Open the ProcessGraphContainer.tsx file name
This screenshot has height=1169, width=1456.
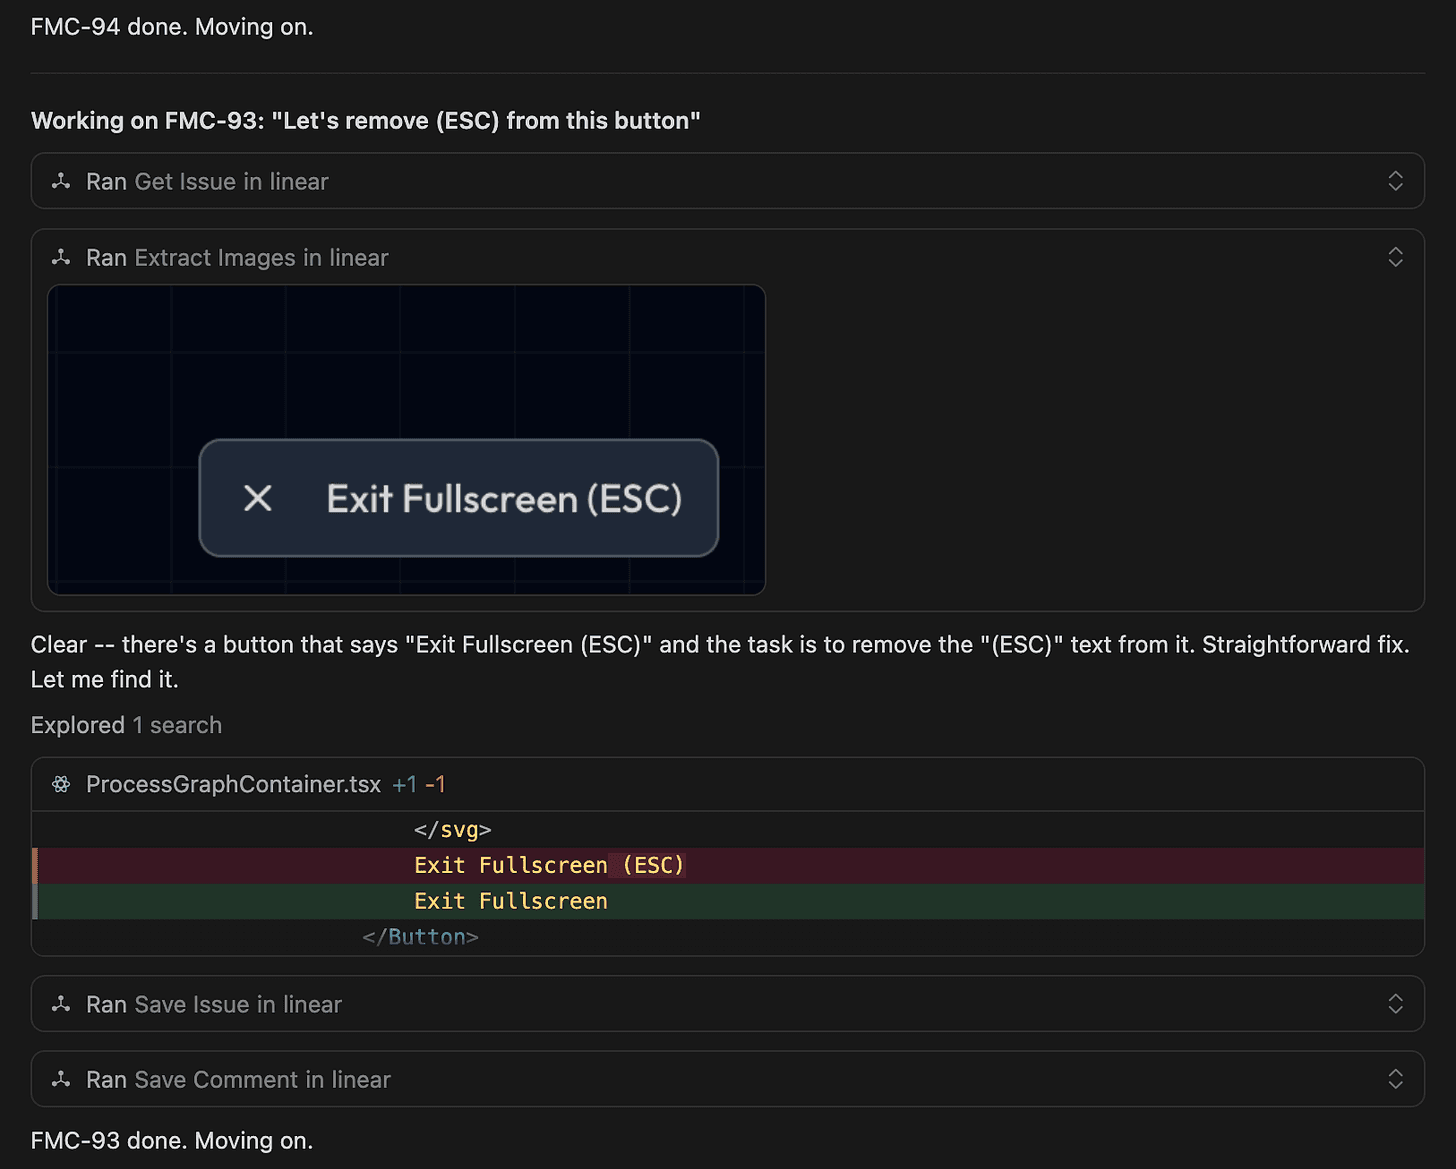233,784
